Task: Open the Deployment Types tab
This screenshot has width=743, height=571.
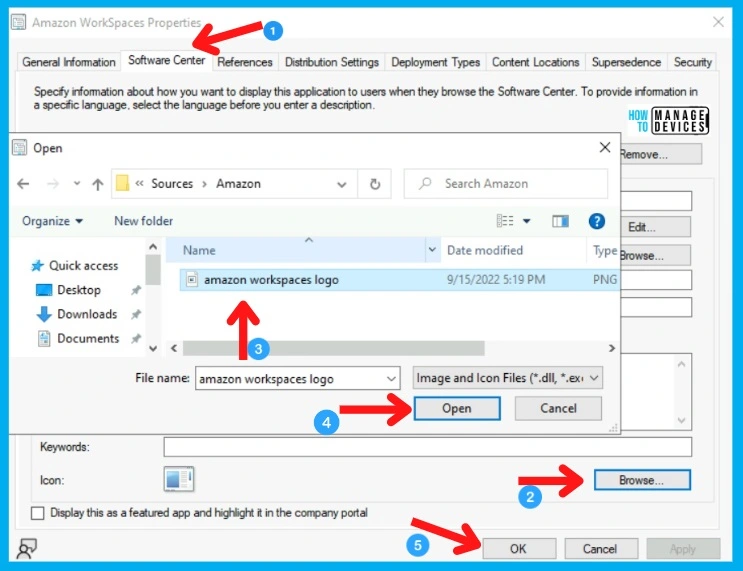Action: pyautogui.click(x=435, y=62)
